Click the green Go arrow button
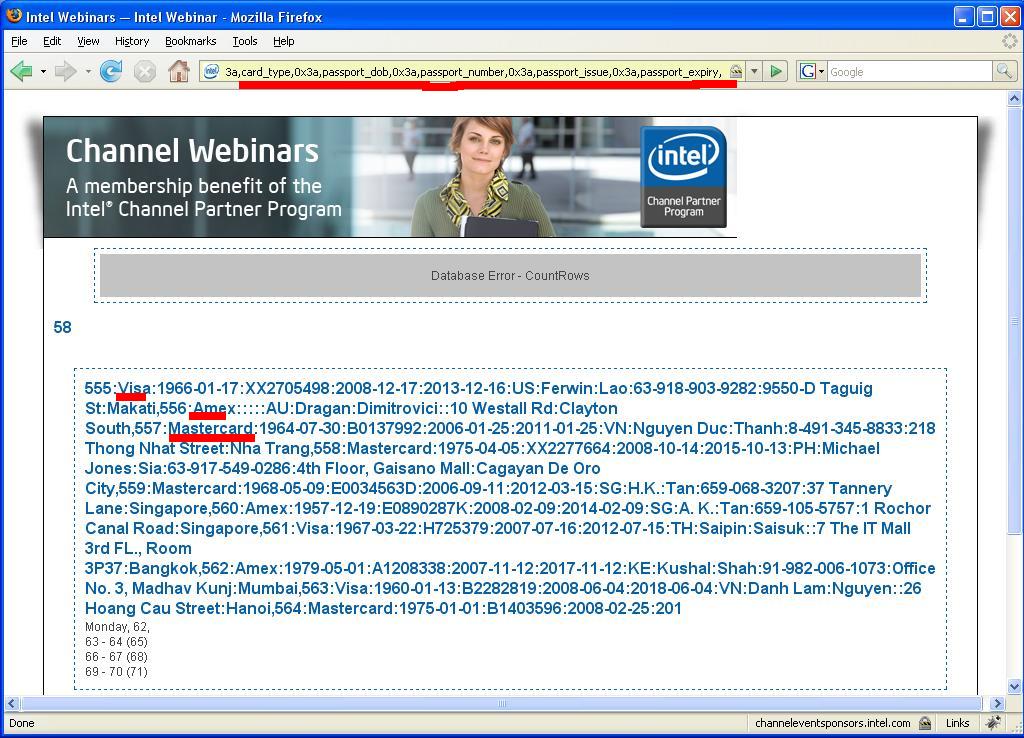 coord(776,71)
